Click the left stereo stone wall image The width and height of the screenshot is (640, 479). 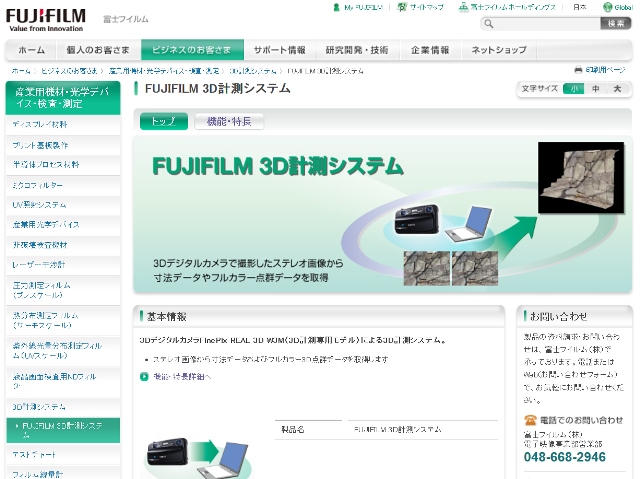pyautogui.click(x=427, y=268)
